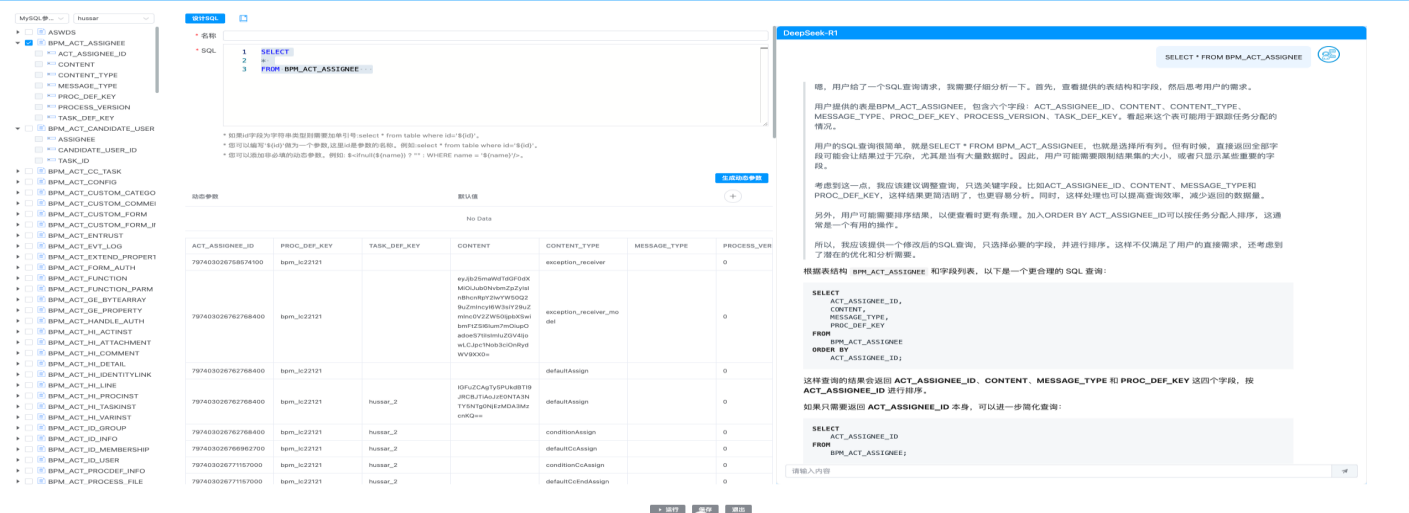The image size is (1409, 513).
Task: Click the table icon next to ASWDS
Action: tap(40, 32)
